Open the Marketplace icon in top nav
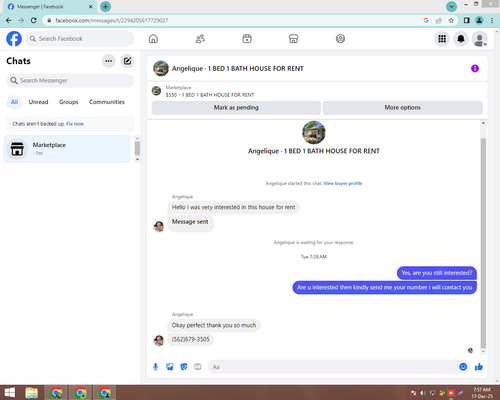This screenshot has width=500, height=400. pos(293,39)
